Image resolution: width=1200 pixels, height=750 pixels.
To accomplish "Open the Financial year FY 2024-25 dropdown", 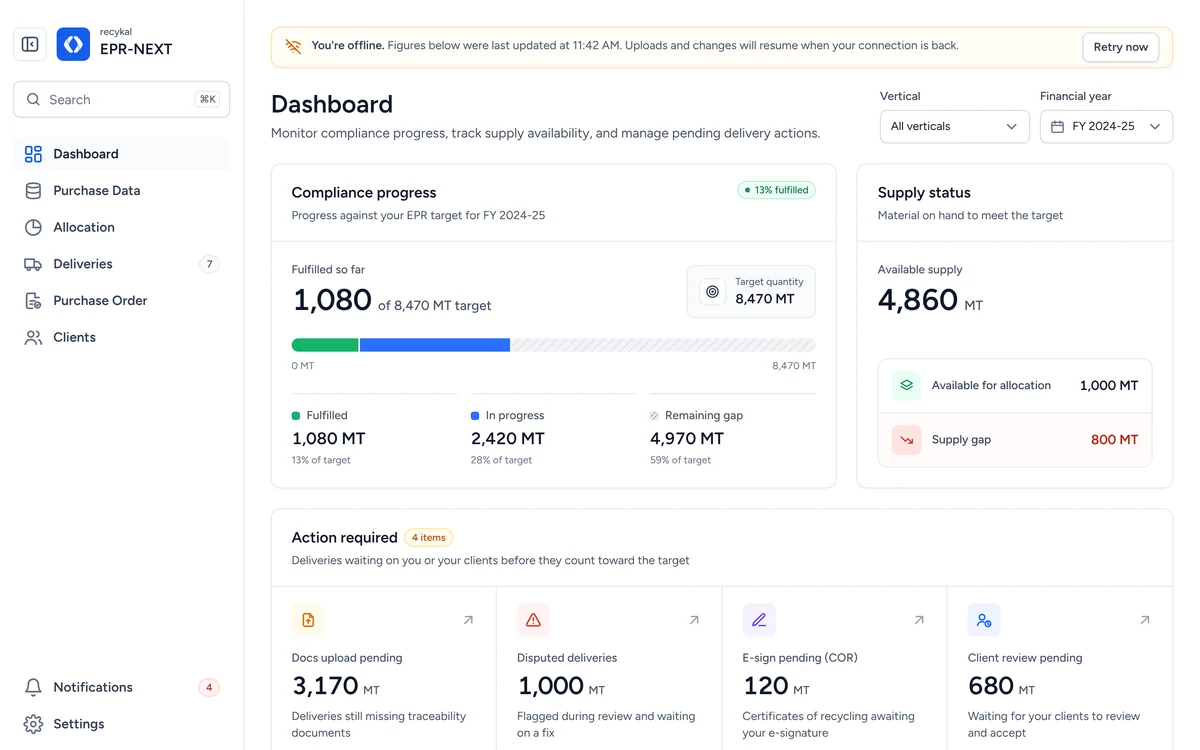I will point(1106,127).
